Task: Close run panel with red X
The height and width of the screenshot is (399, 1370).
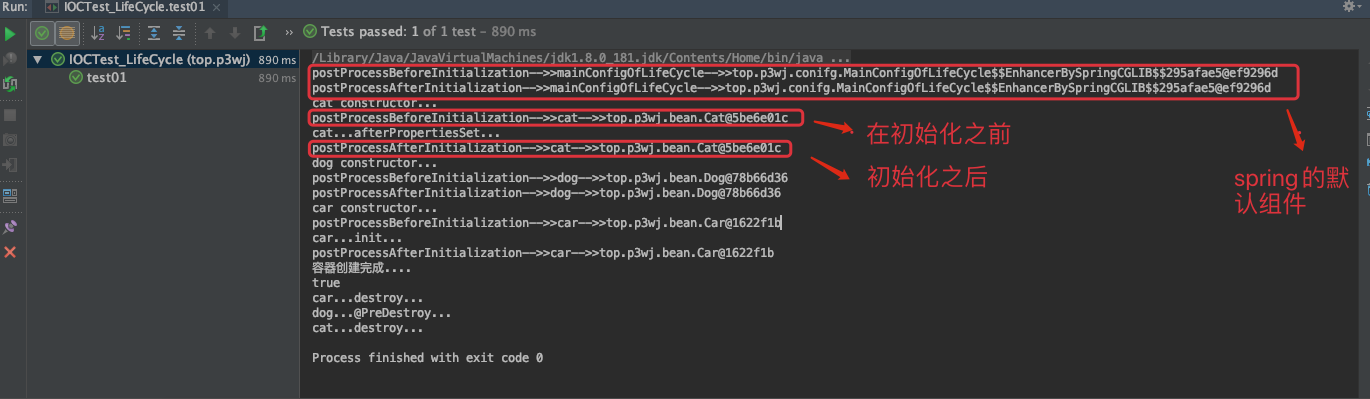Action: point(10,252)
